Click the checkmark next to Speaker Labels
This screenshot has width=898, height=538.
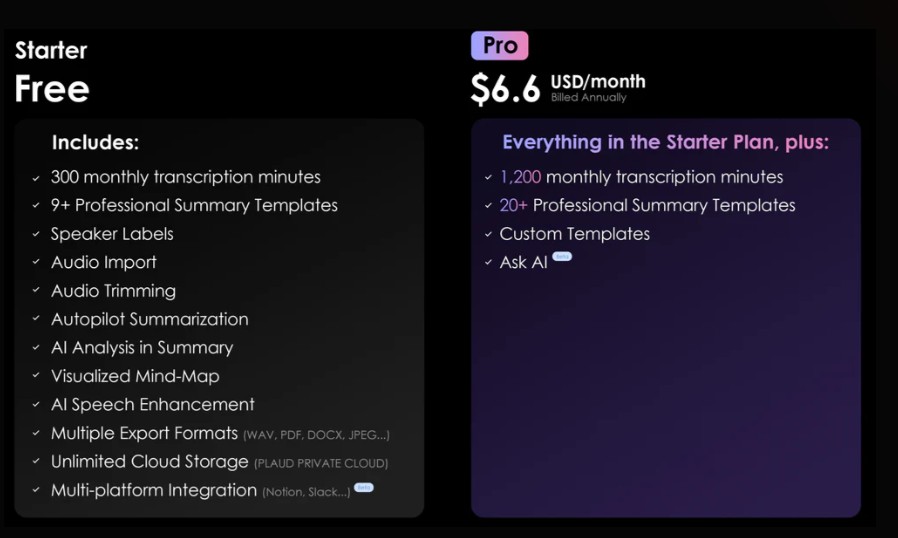coord(36,234)
